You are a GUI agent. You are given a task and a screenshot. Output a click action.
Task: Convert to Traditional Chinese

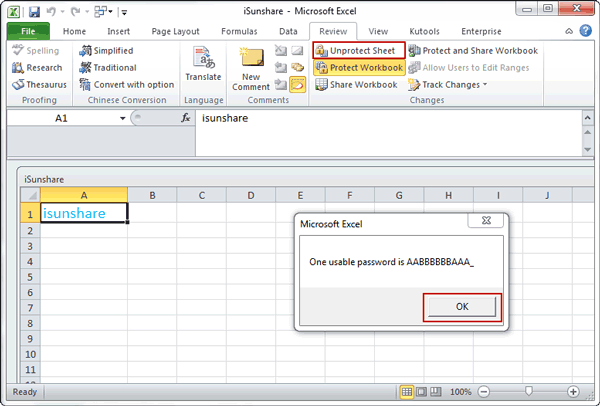(x=108, y=68)
